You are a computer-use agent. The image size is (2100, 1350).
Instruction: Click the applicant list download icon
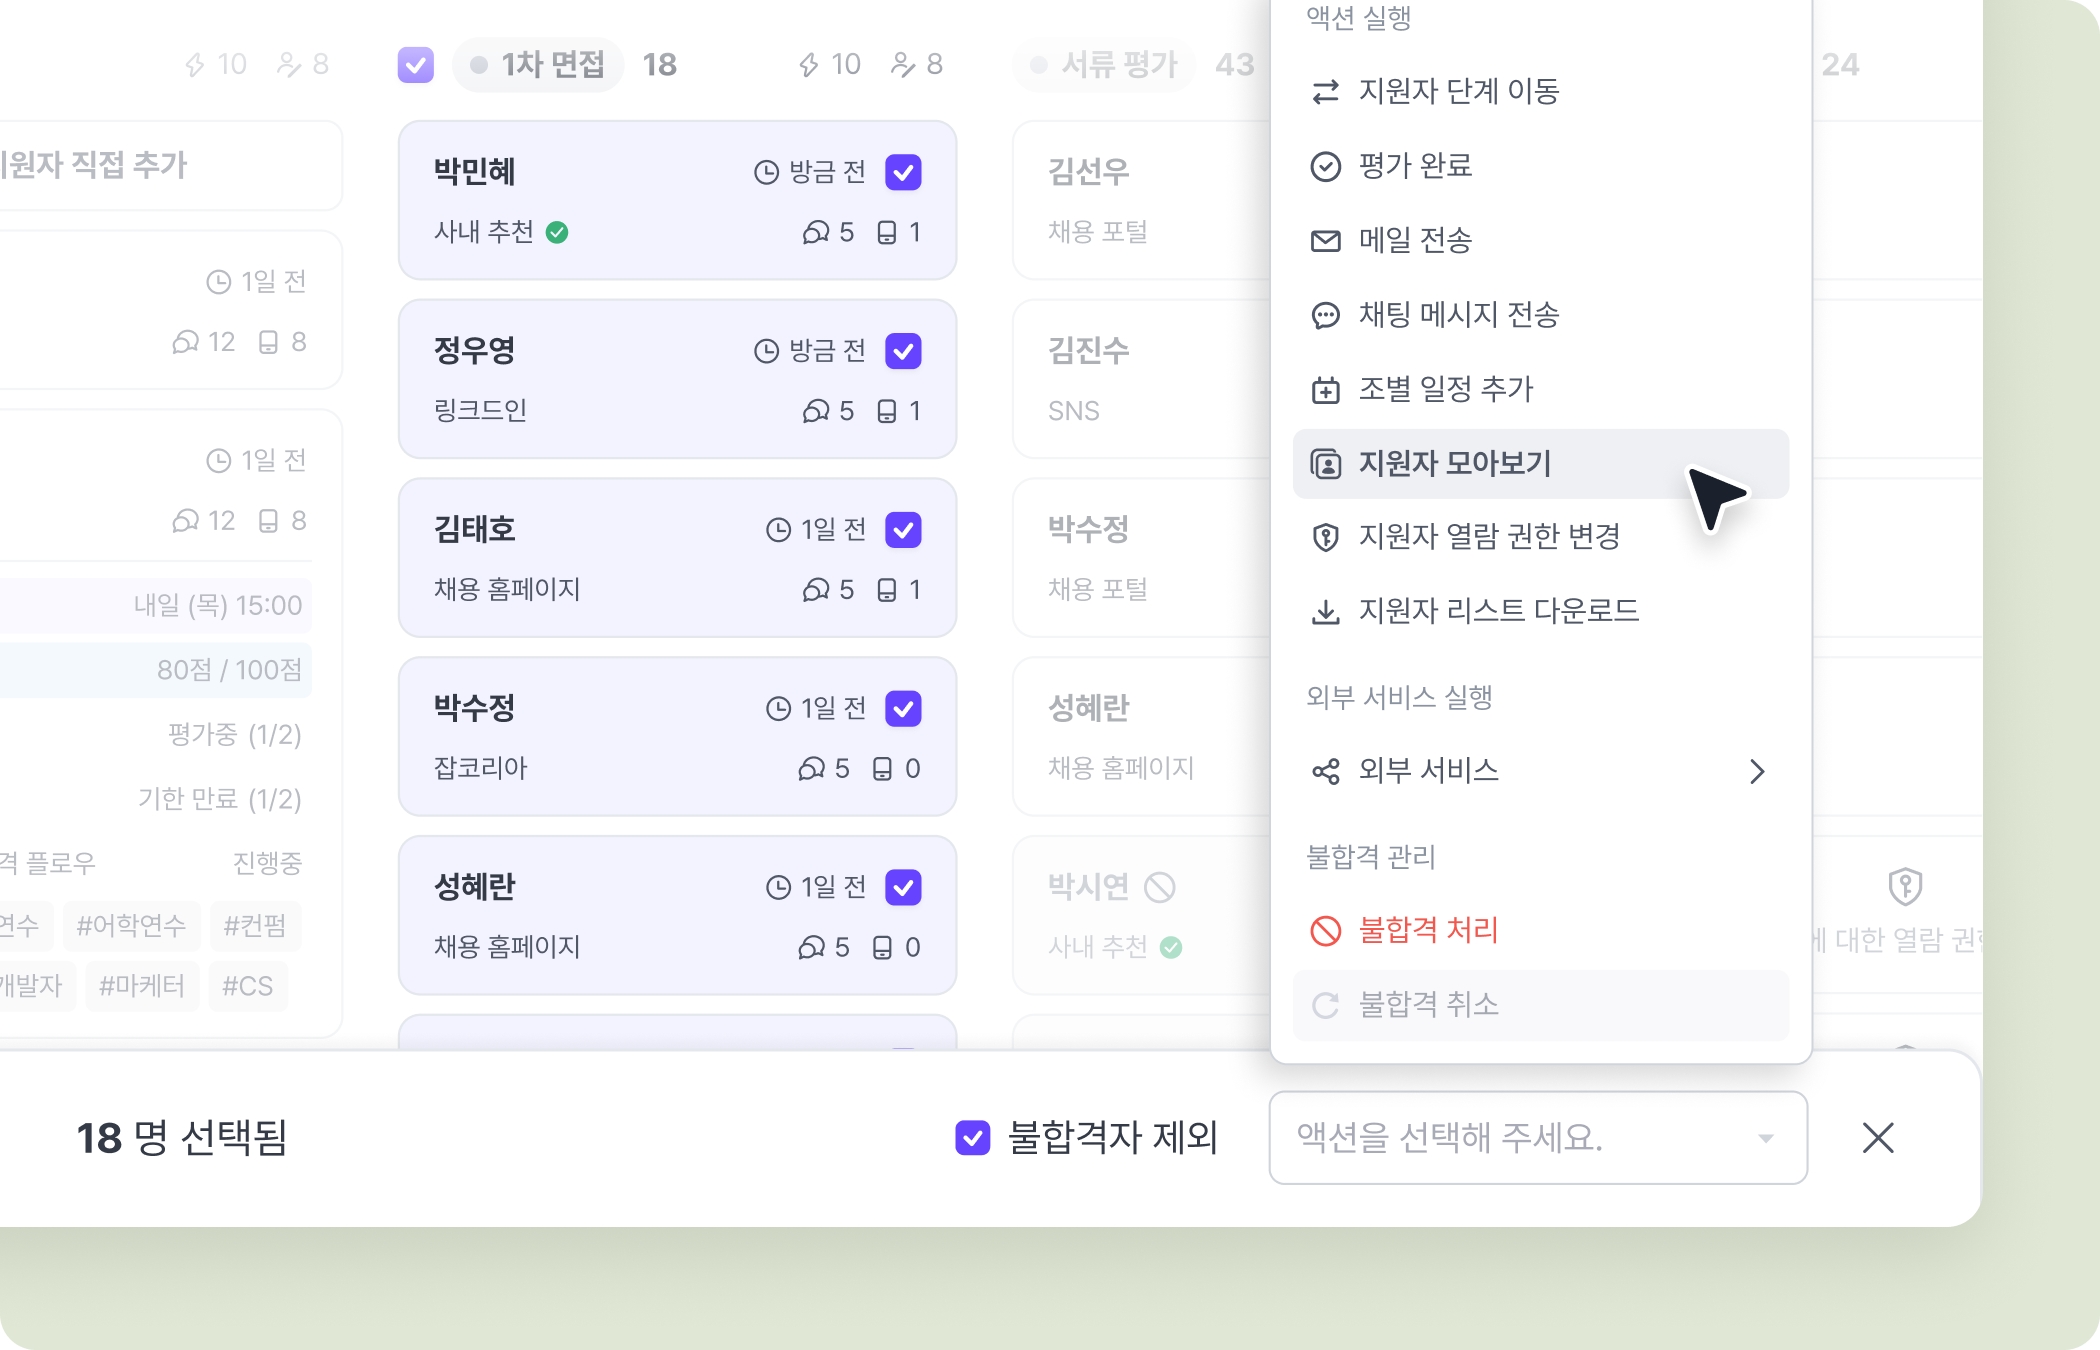[1325, 611]
